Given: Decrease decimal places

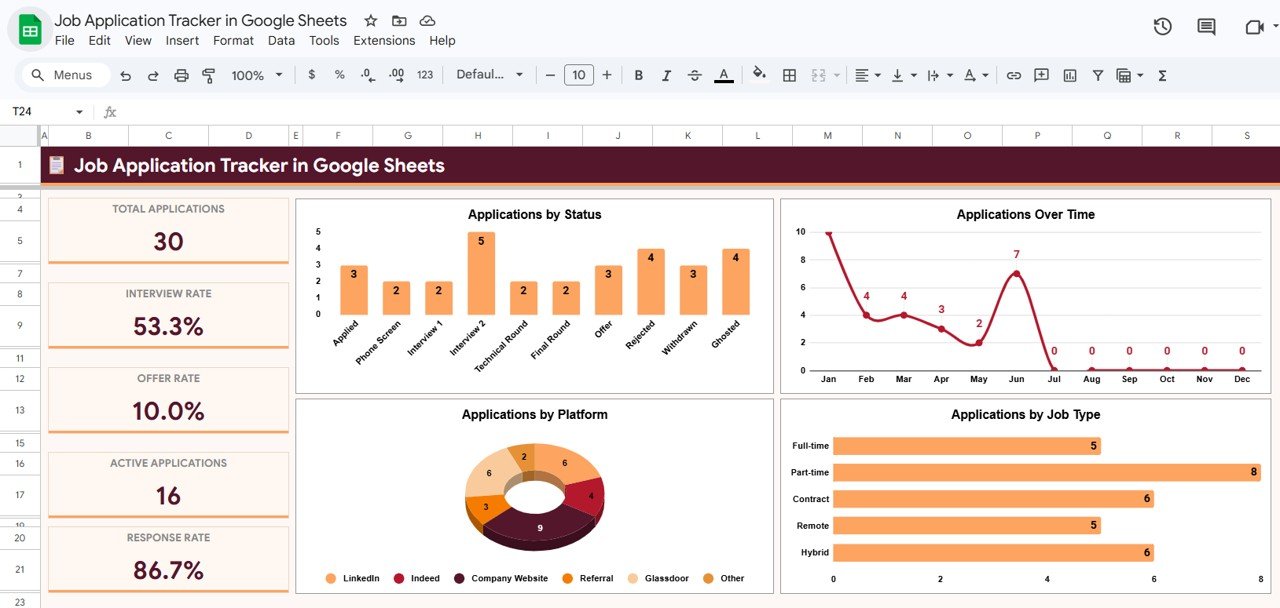Looking at the screenshot, I should 367,74.
